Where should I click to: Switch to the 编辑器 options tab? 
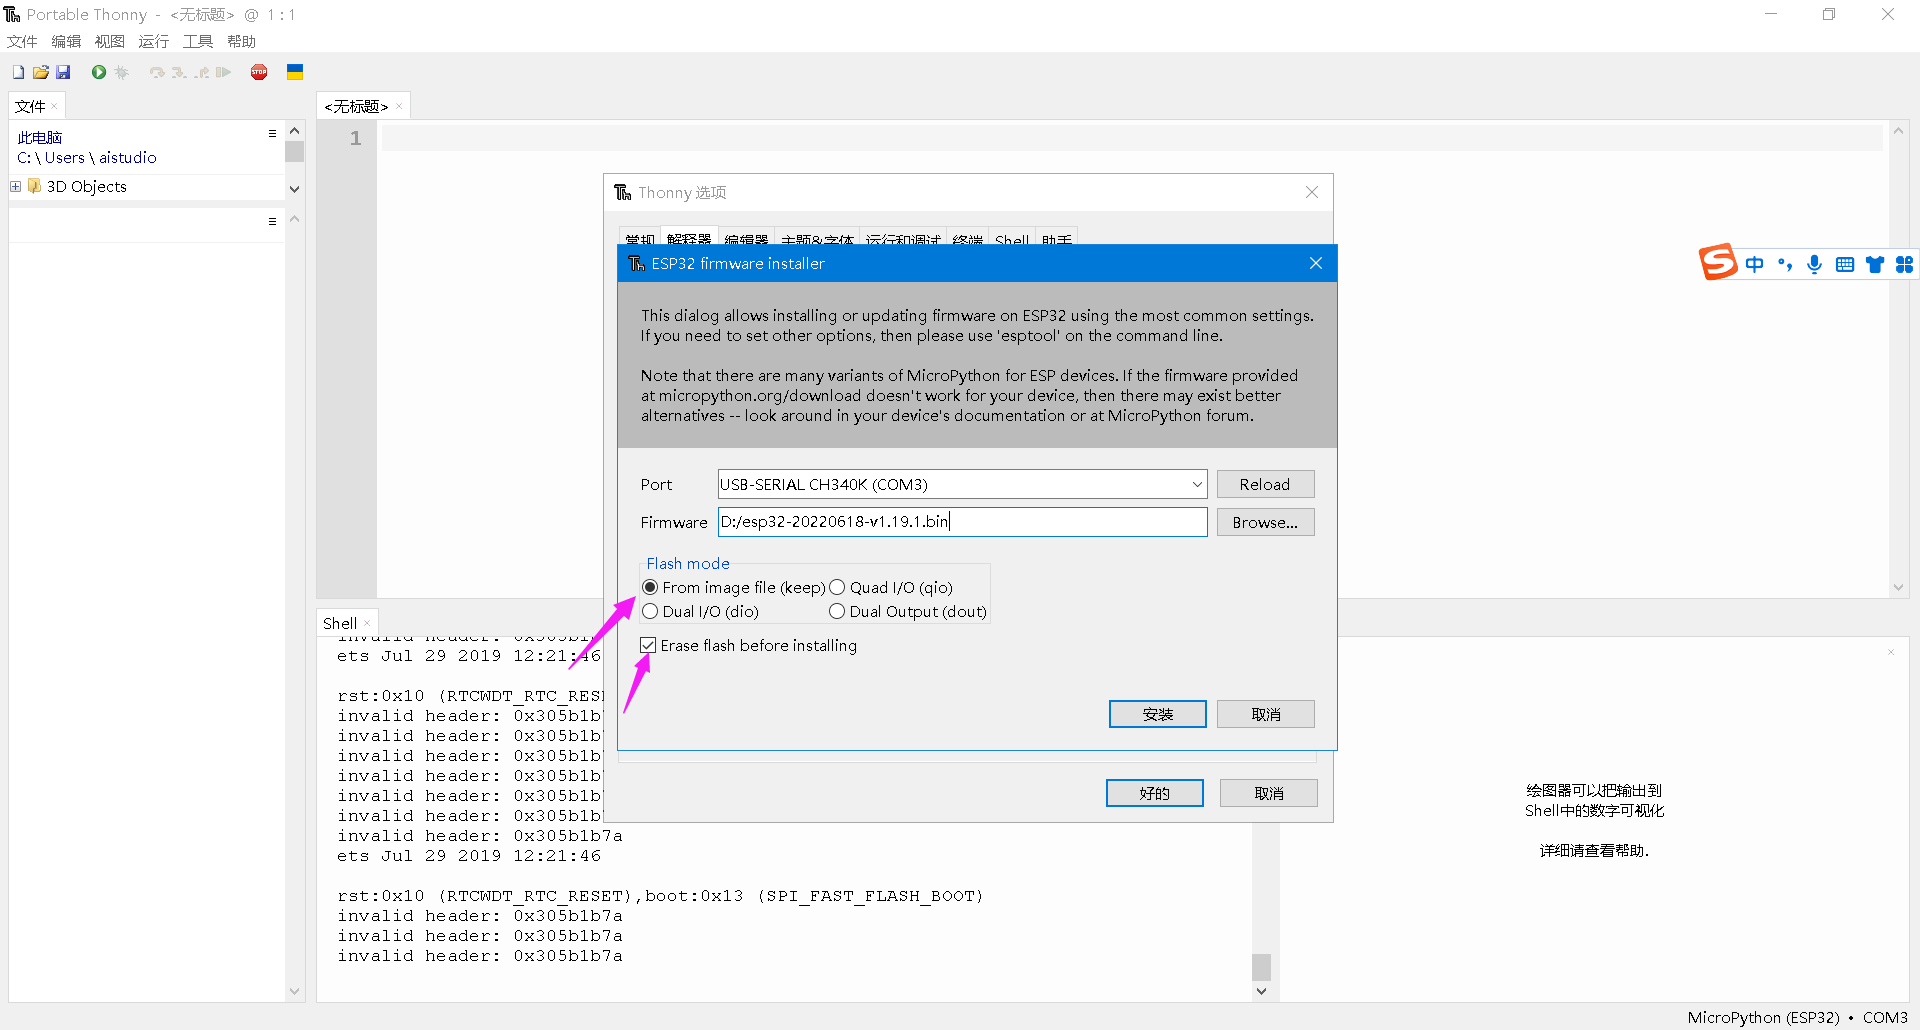pyautogui.click(x=746, y=239)
